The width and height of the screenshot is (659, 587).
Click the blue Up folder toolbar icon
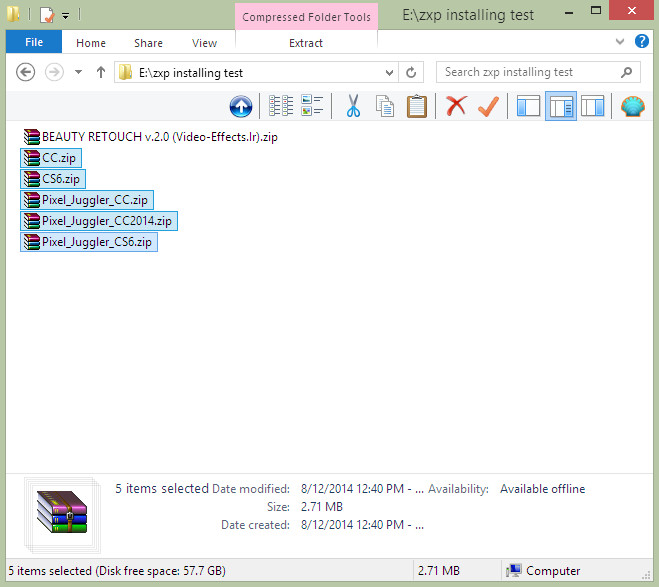point(241,106)
